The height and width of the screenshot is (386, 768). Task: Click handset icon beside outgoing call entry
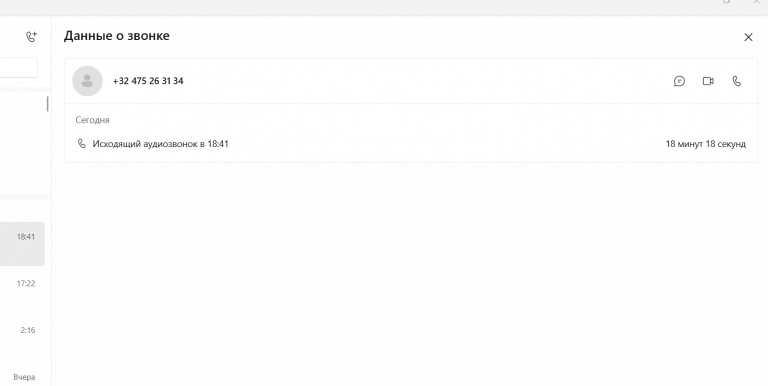tap(82, 144)
